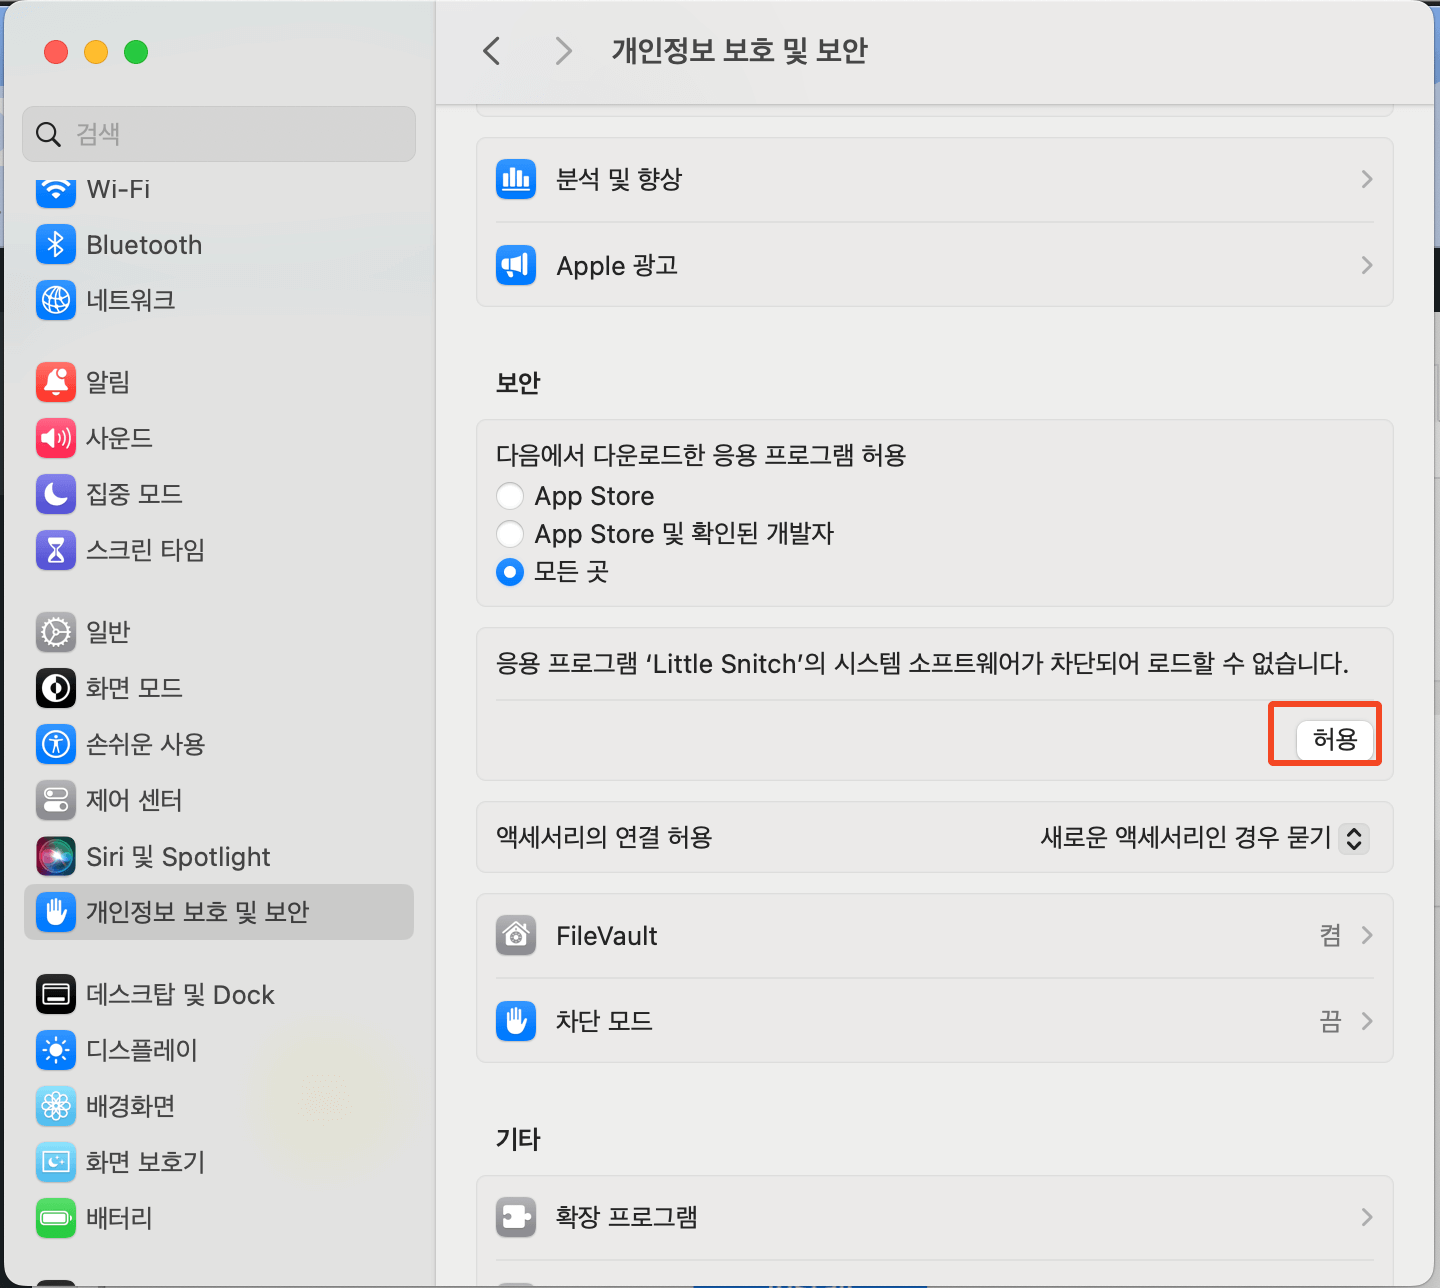The height and width of the screenshot is (1288, 1440).
Task: Open the 제어 센터 sidebar item label
Action: point(134,800)
